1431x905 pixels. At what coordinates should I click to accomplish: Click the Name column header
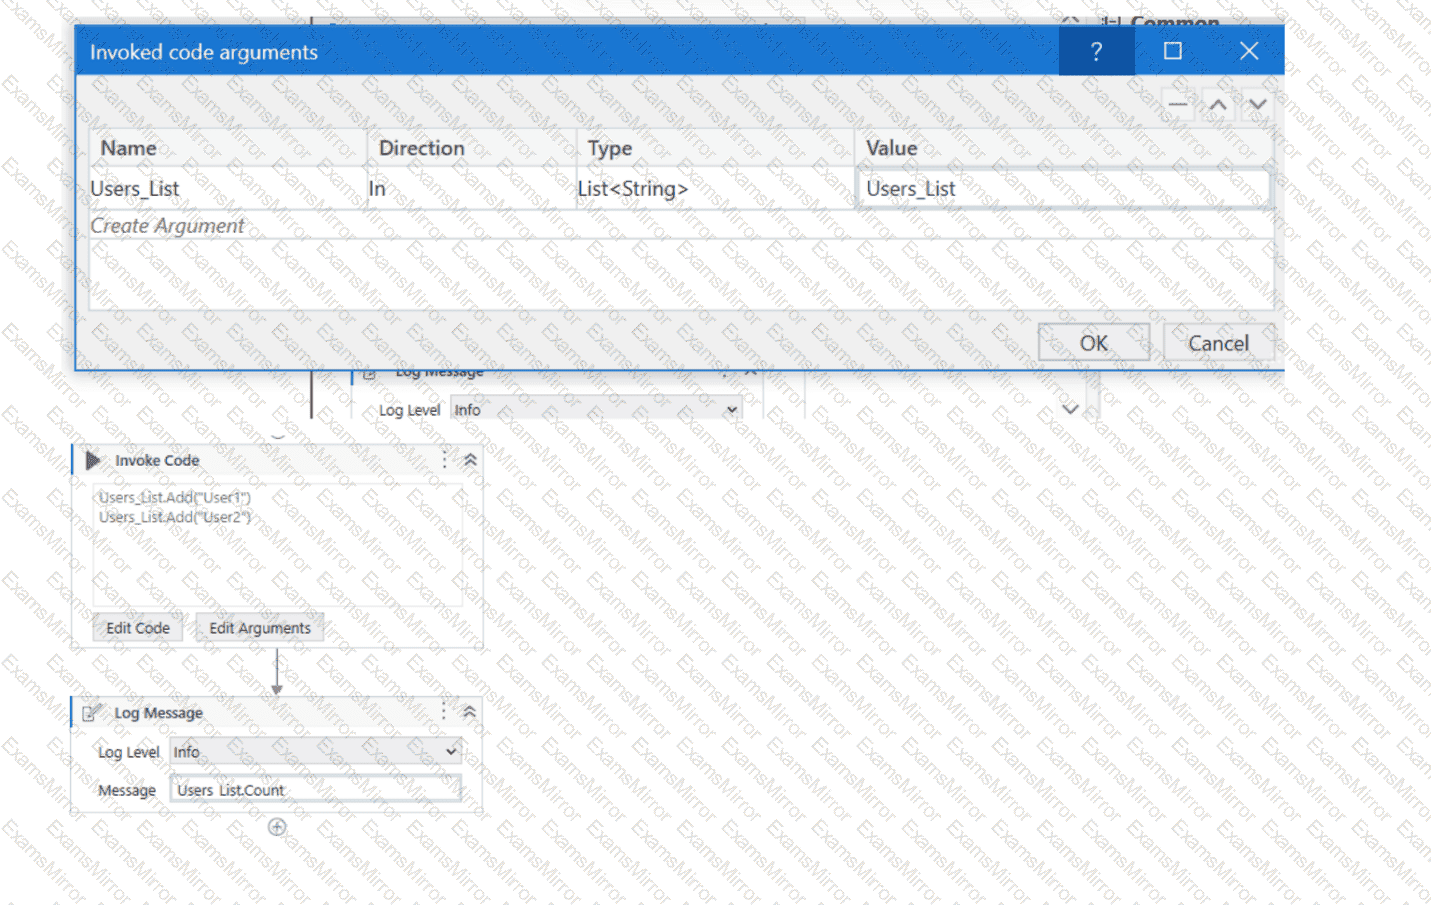(x=128, y=148)
